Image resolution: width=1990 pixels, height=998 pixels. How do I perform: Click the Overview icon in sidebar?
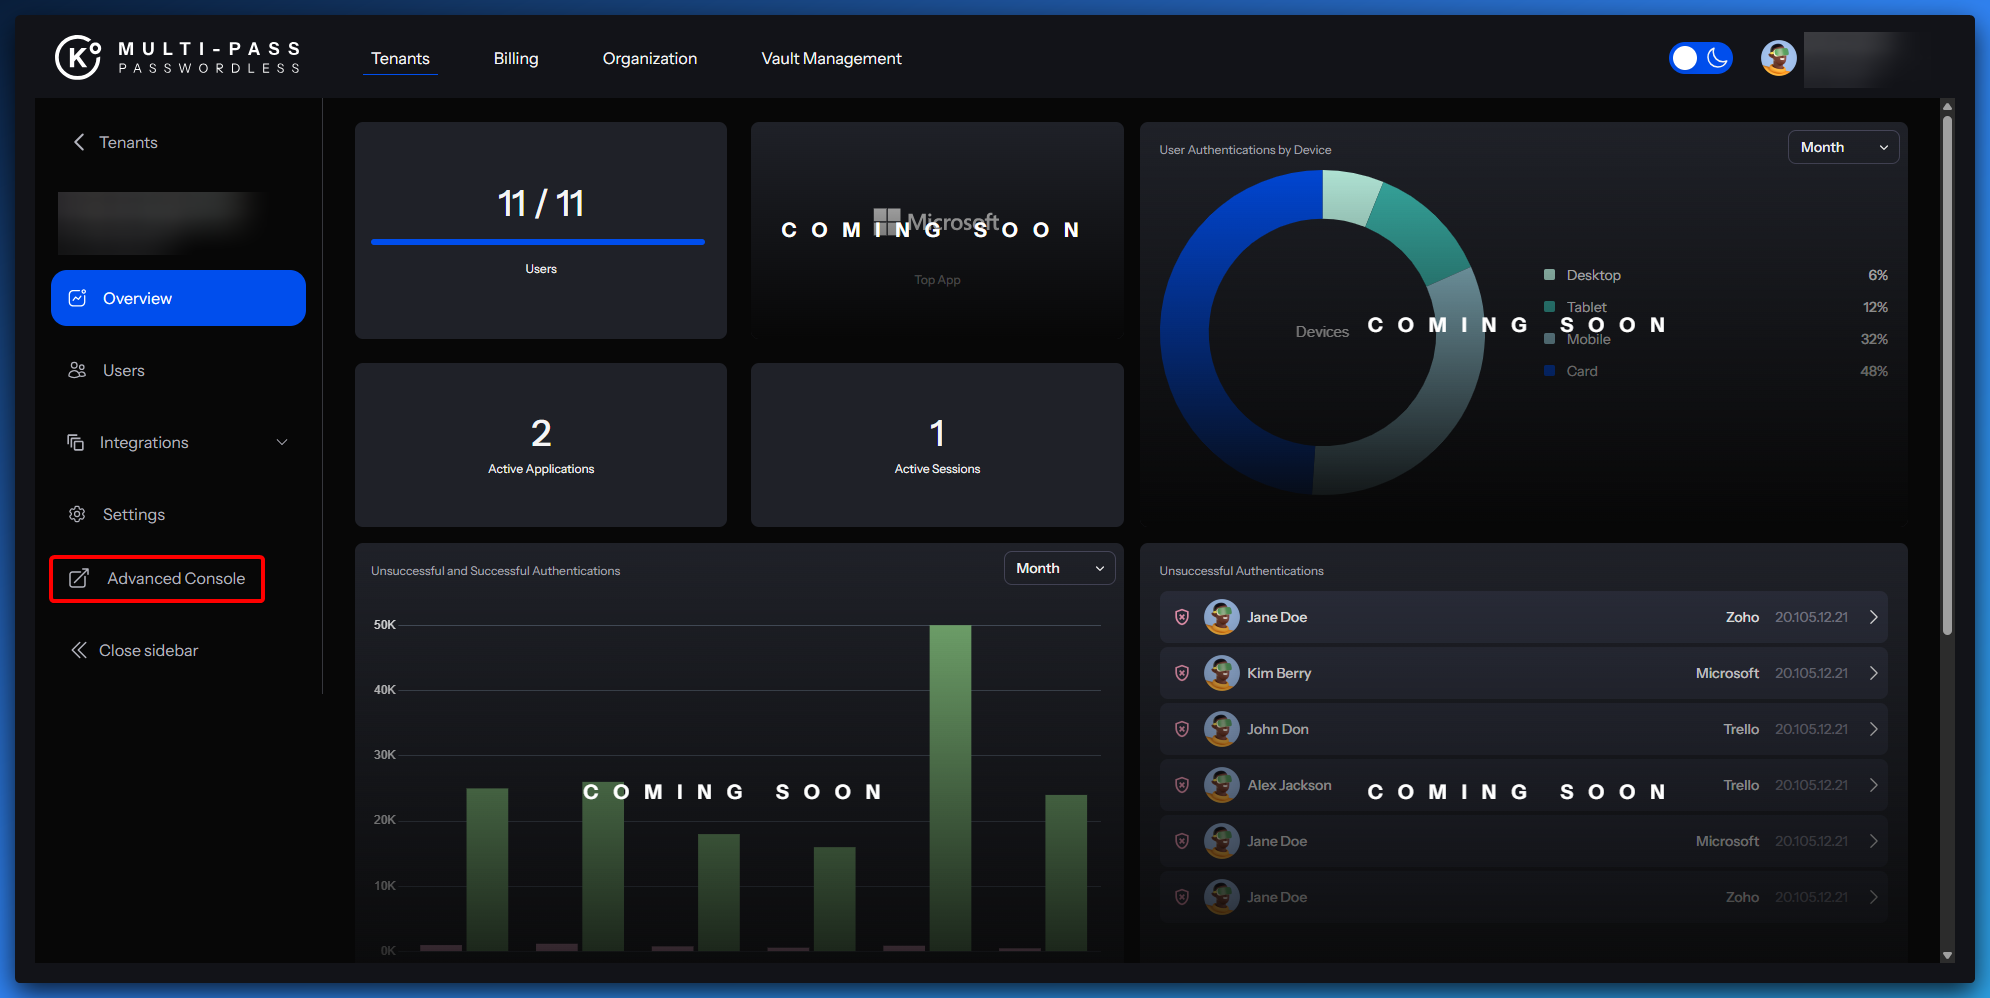click(77, 298)
